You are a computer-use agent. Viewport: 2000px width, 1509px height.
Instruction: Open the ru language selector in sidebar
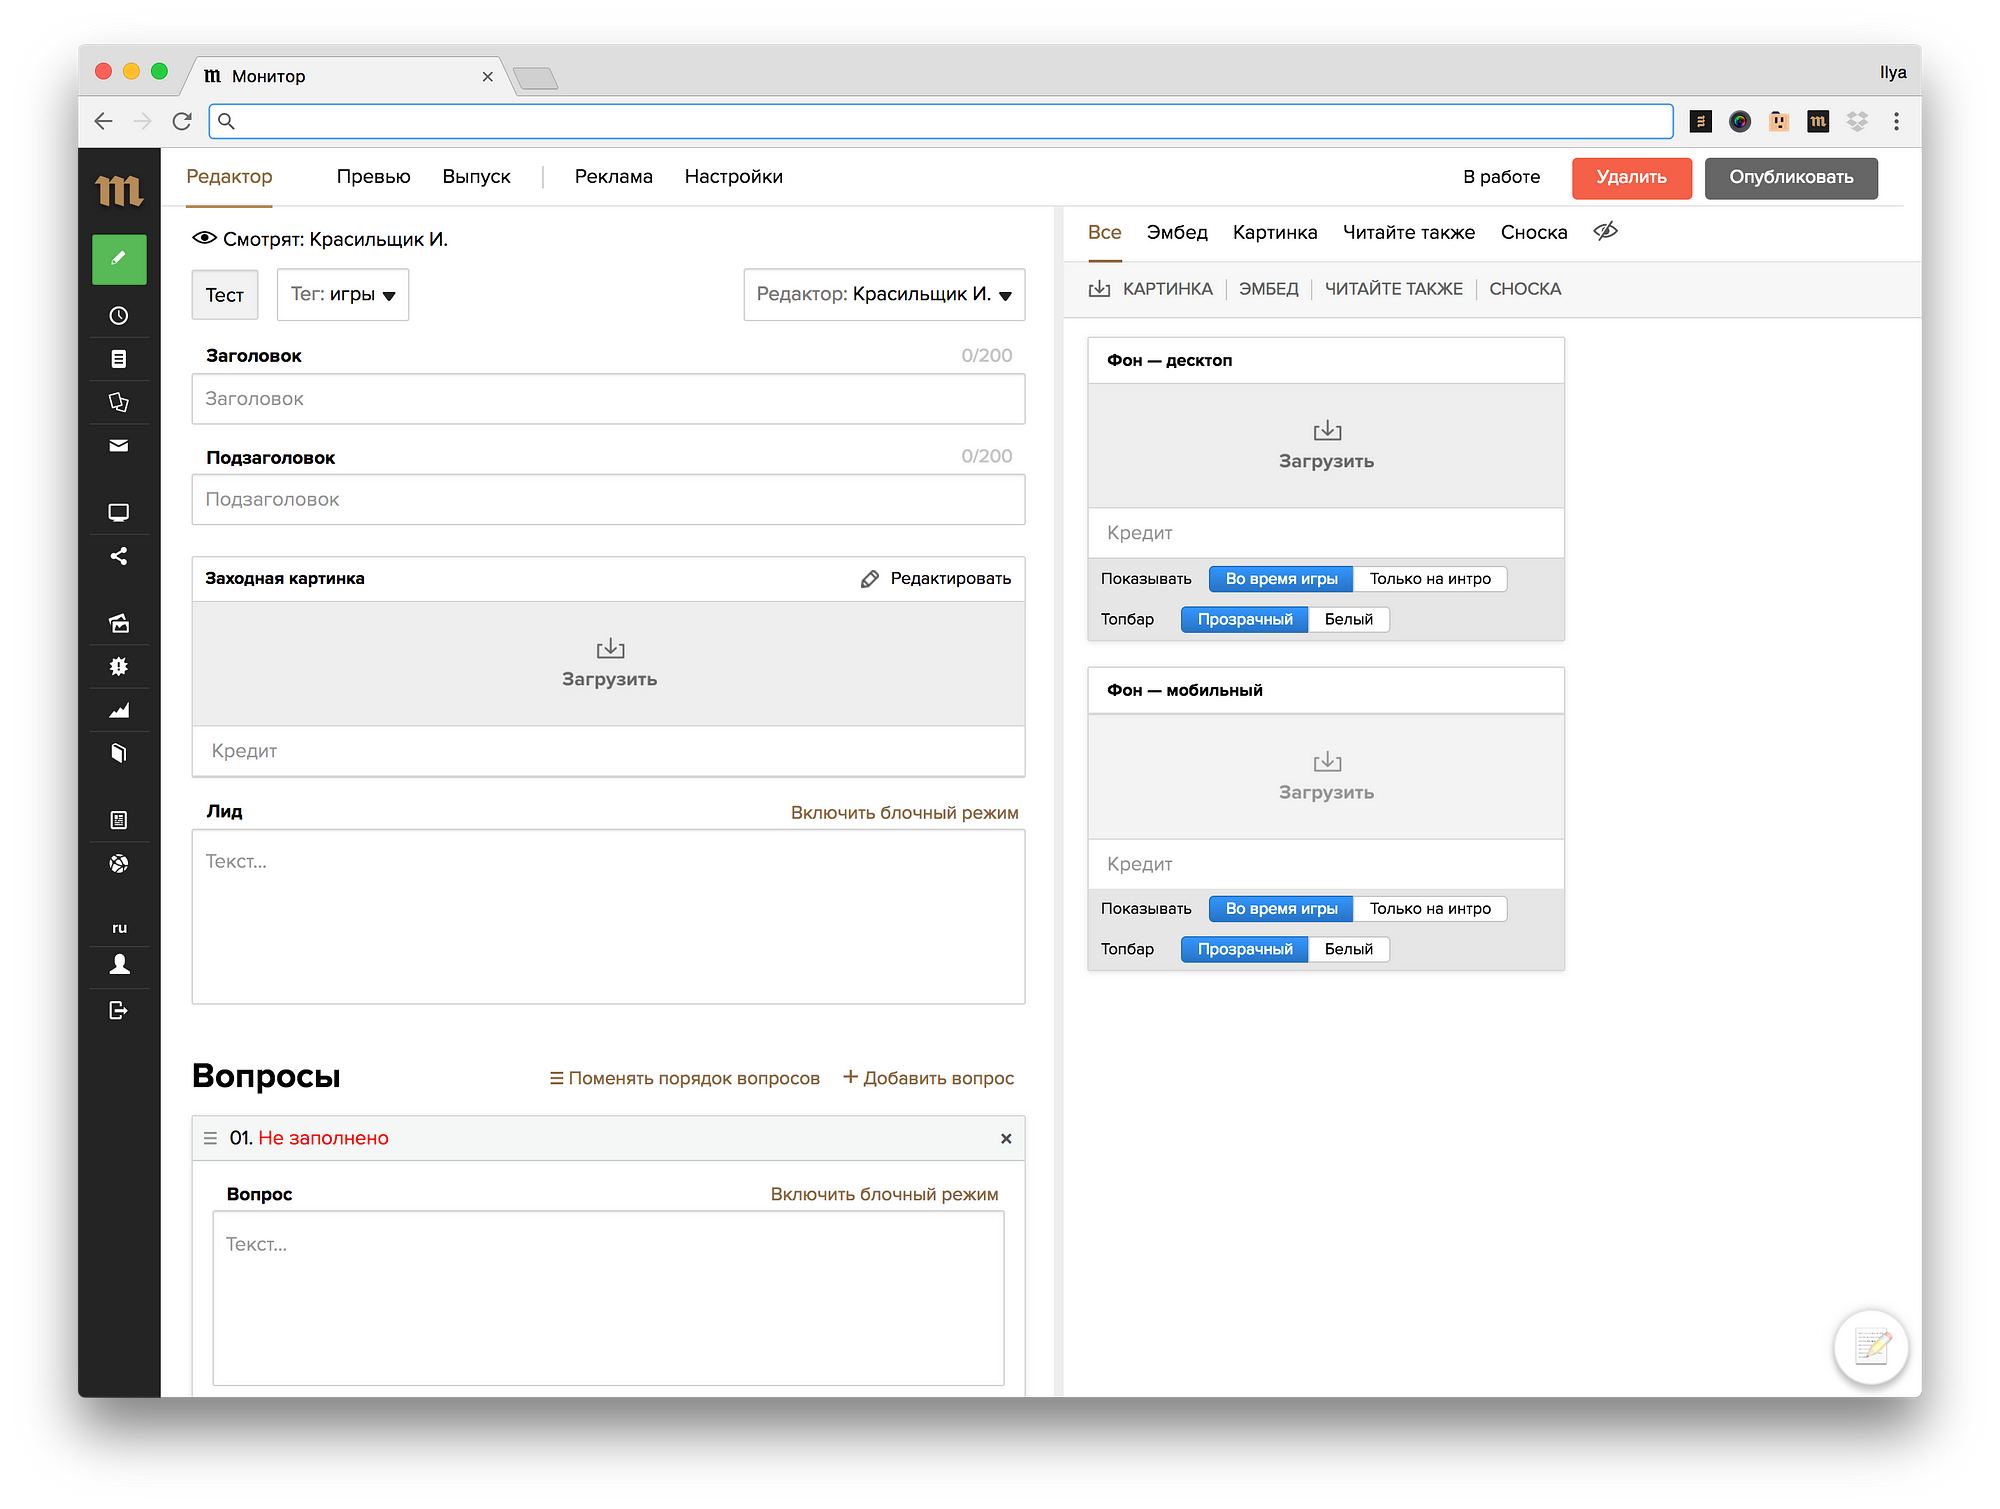(119, 928)
